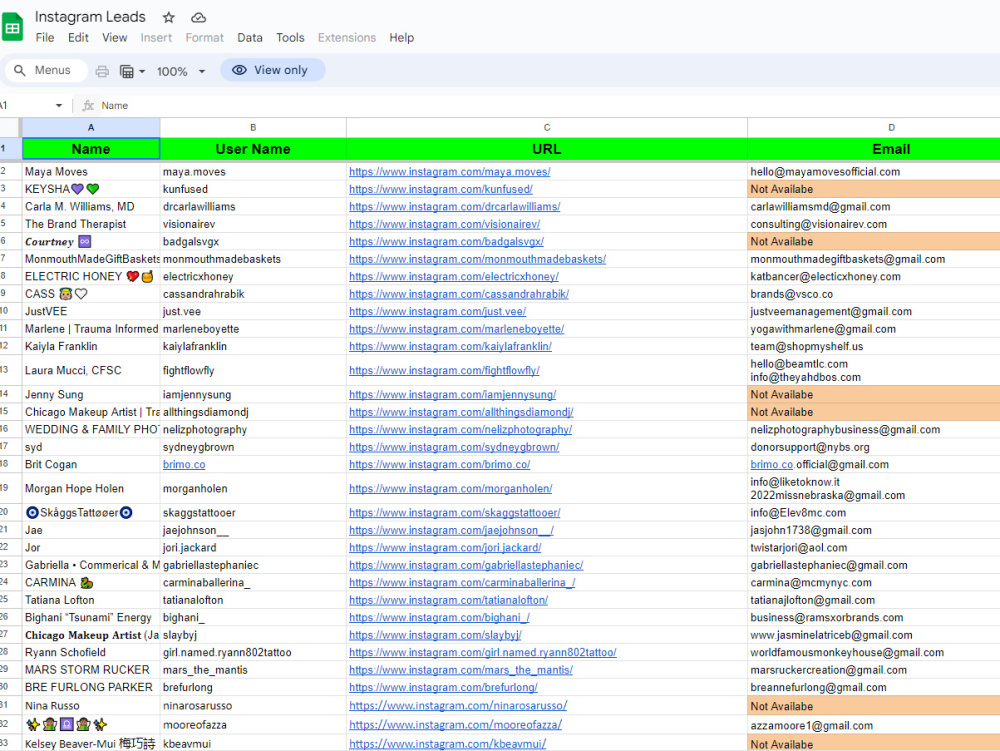Open the filter views dropdown arrow
The height and width of the screenshot is (751, 1000).
point(142,71)
